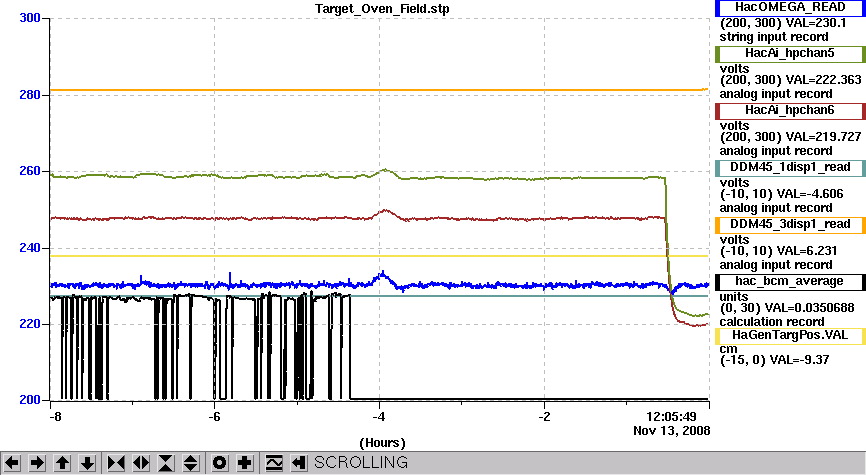Click the (Hours) x-axis label
This screenshot has width=866, height=475.
click(x=382, y=443)
